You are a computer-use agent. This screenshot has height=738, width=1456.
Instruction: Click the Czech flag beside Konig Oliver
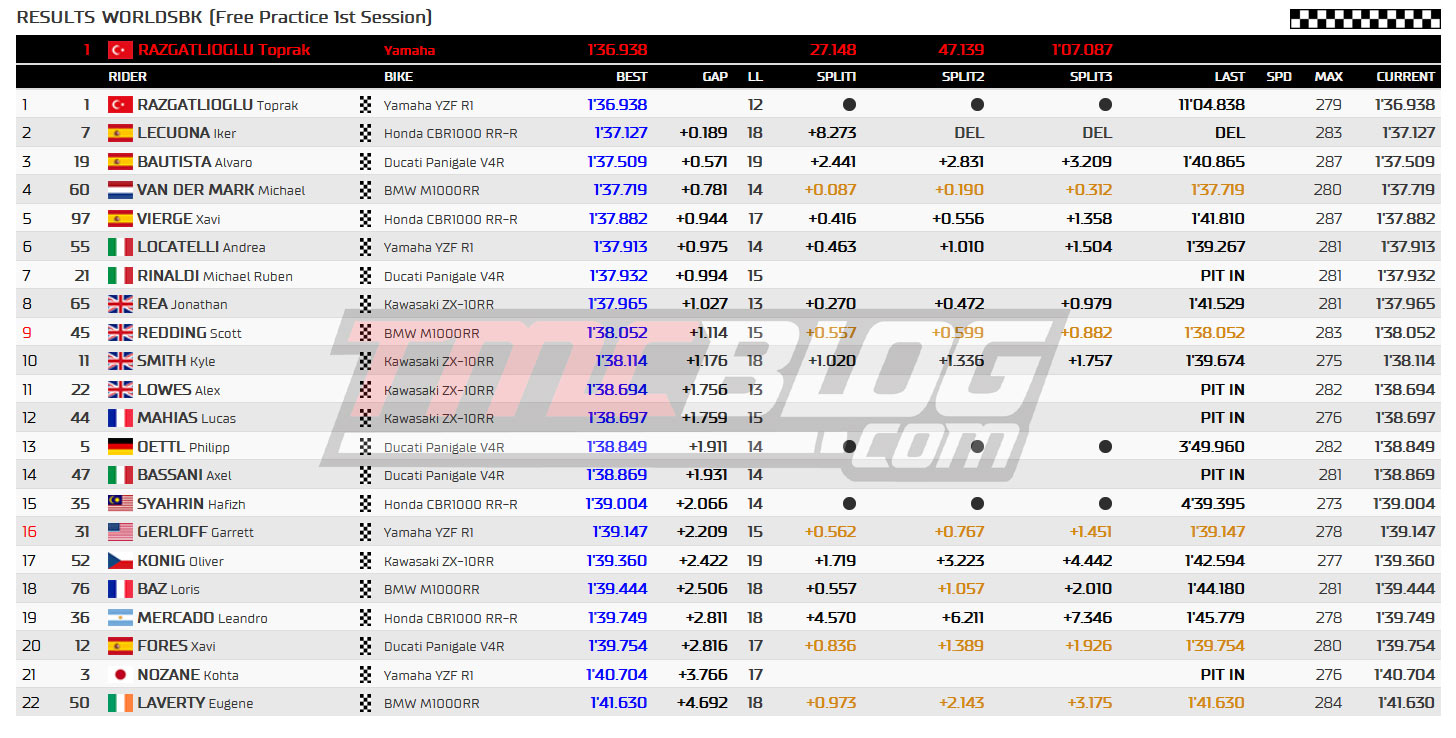coord(120,561)
